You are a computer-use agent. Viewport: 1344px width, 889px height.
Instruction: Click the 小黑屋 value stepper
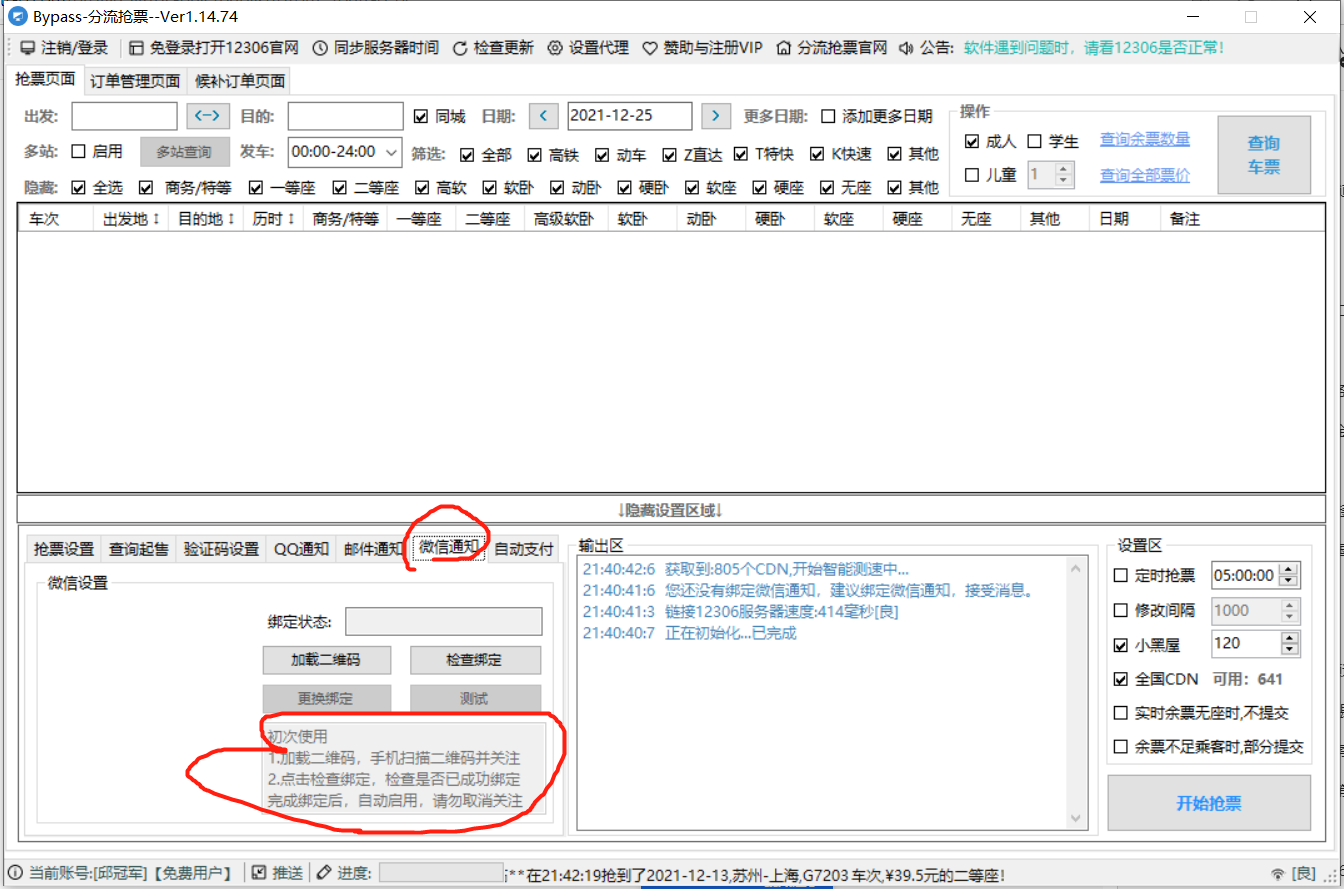point(1289,642)
